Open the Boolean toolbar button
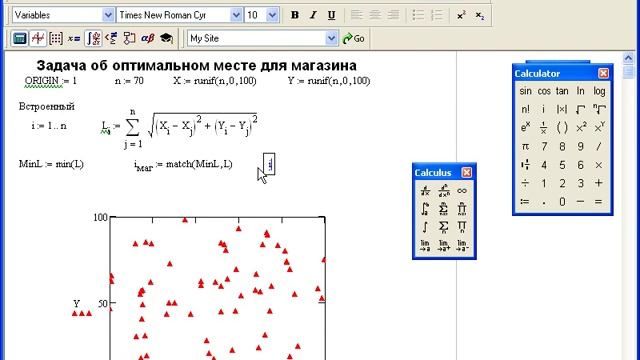Image resolution: width=640 pixels, height=360 pixels. (x=111, y=38)
